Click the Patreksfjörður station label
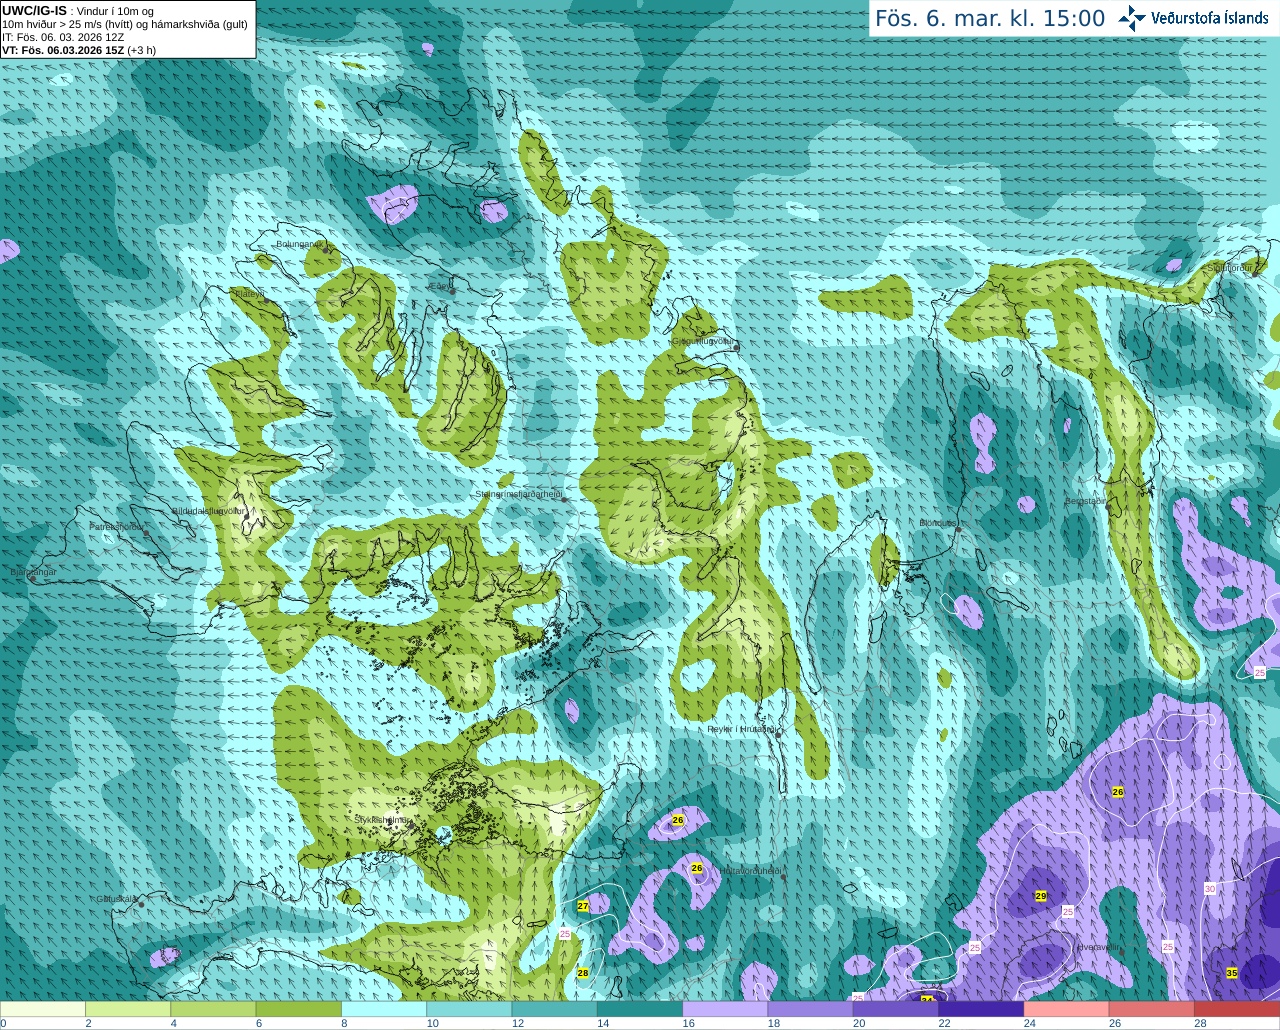 (117, 526)
